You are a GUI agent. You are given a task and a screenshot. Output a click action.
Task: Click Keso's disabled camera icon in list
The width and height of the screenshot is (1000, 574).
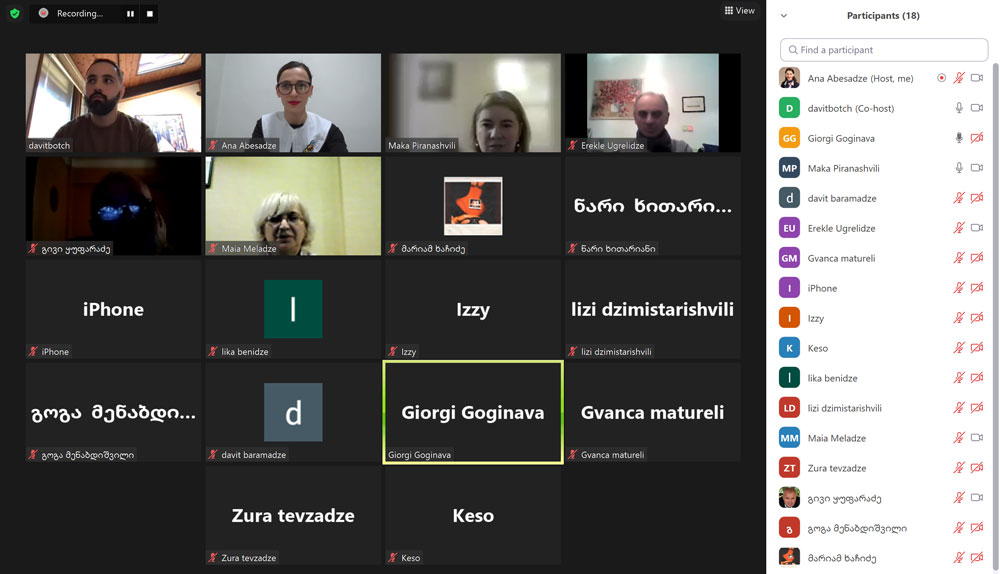977,348
